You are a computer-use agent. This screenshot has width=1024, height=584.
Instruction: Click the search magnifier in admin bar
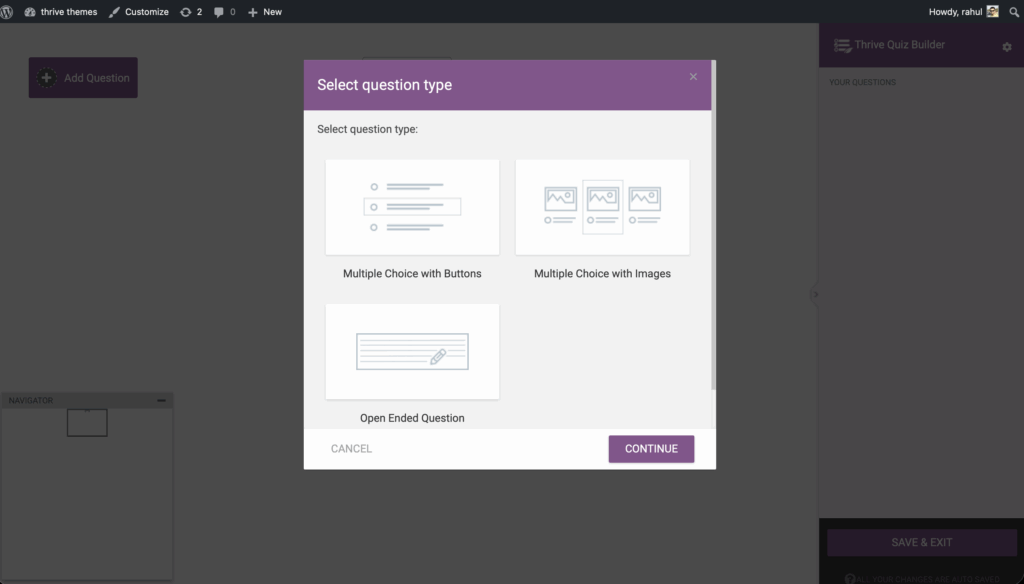1012,12
